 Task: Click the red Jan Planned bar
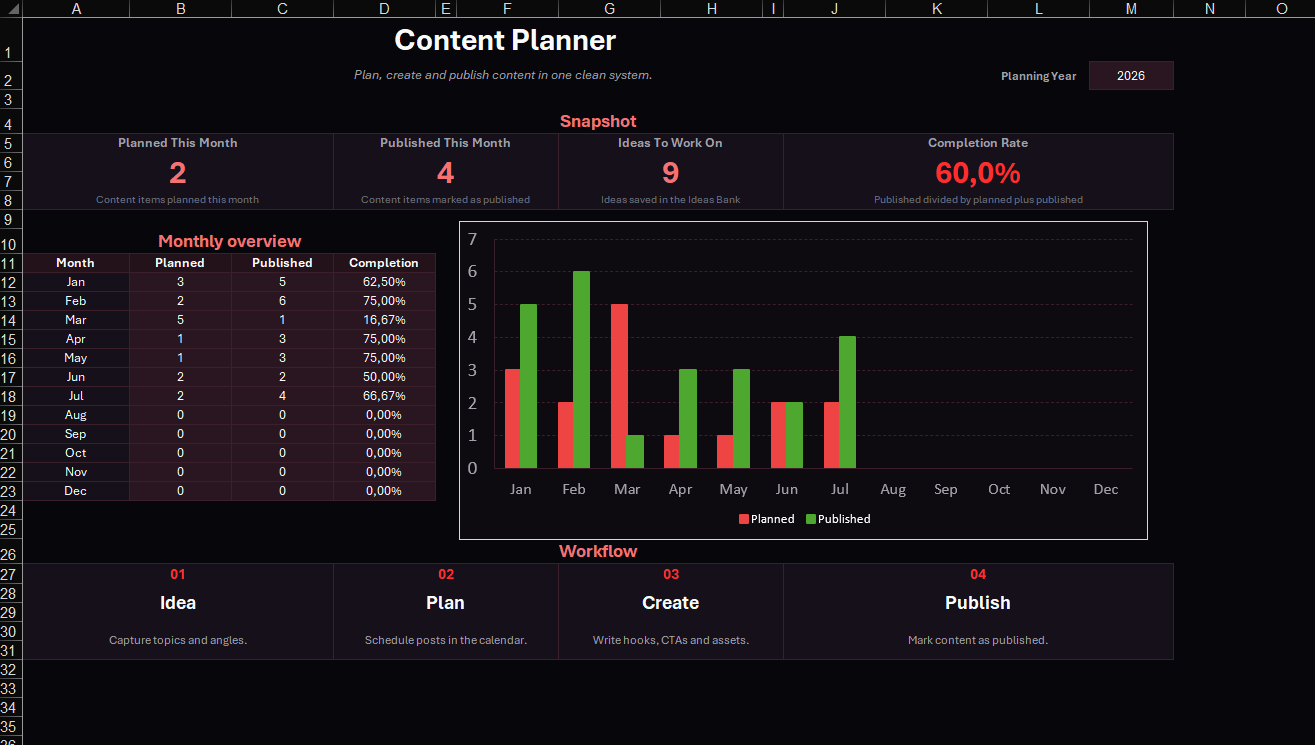coord(513,419)
